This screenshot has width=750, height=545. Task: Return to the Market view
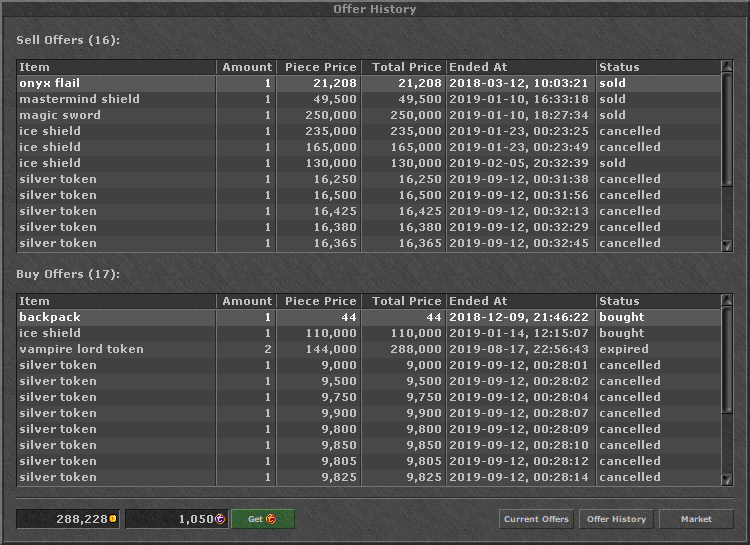(696, 519)
